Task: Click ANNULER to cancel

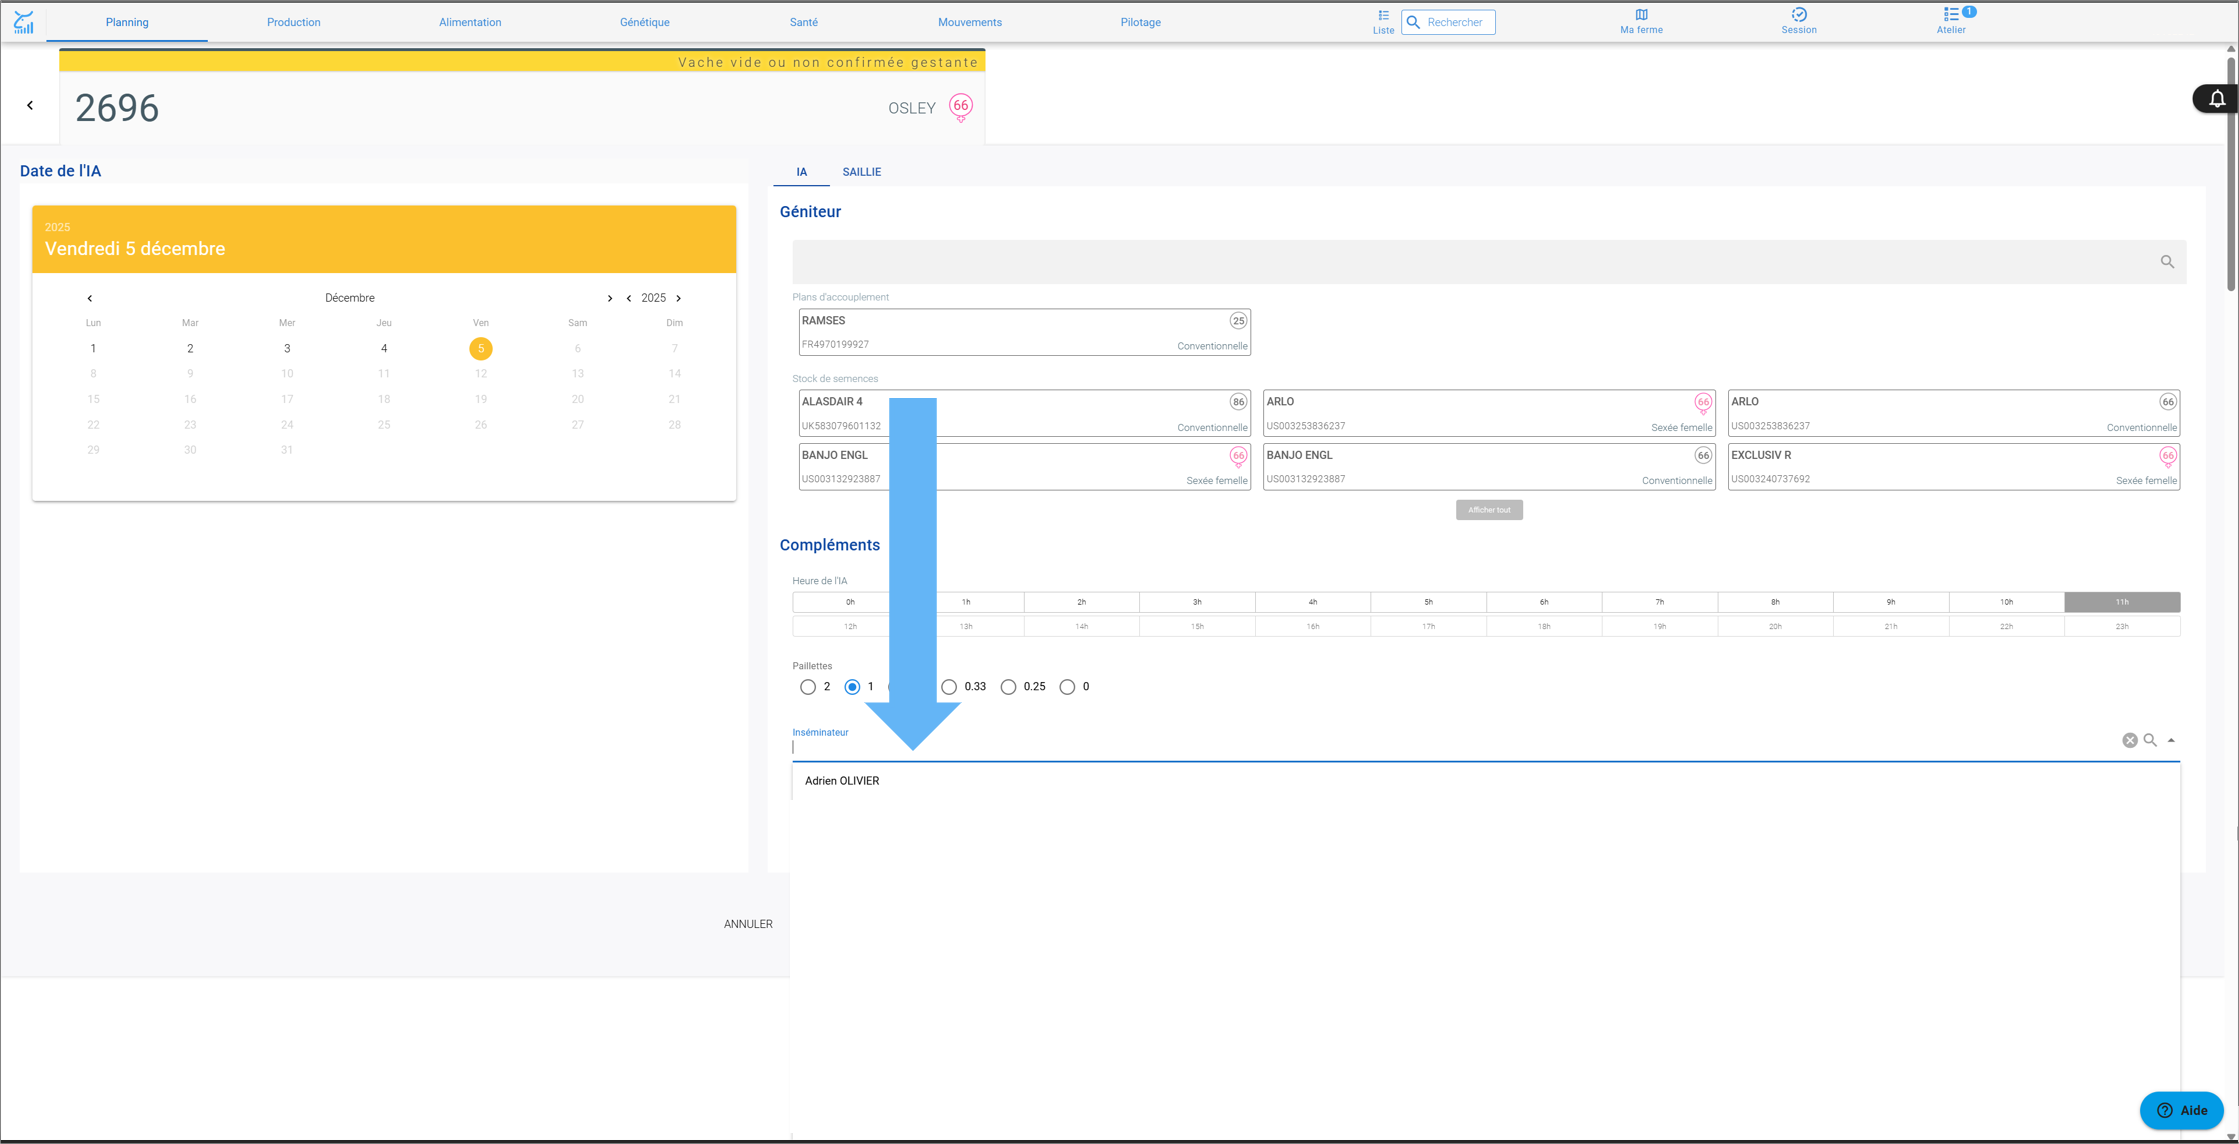Action: pos(748,924)
